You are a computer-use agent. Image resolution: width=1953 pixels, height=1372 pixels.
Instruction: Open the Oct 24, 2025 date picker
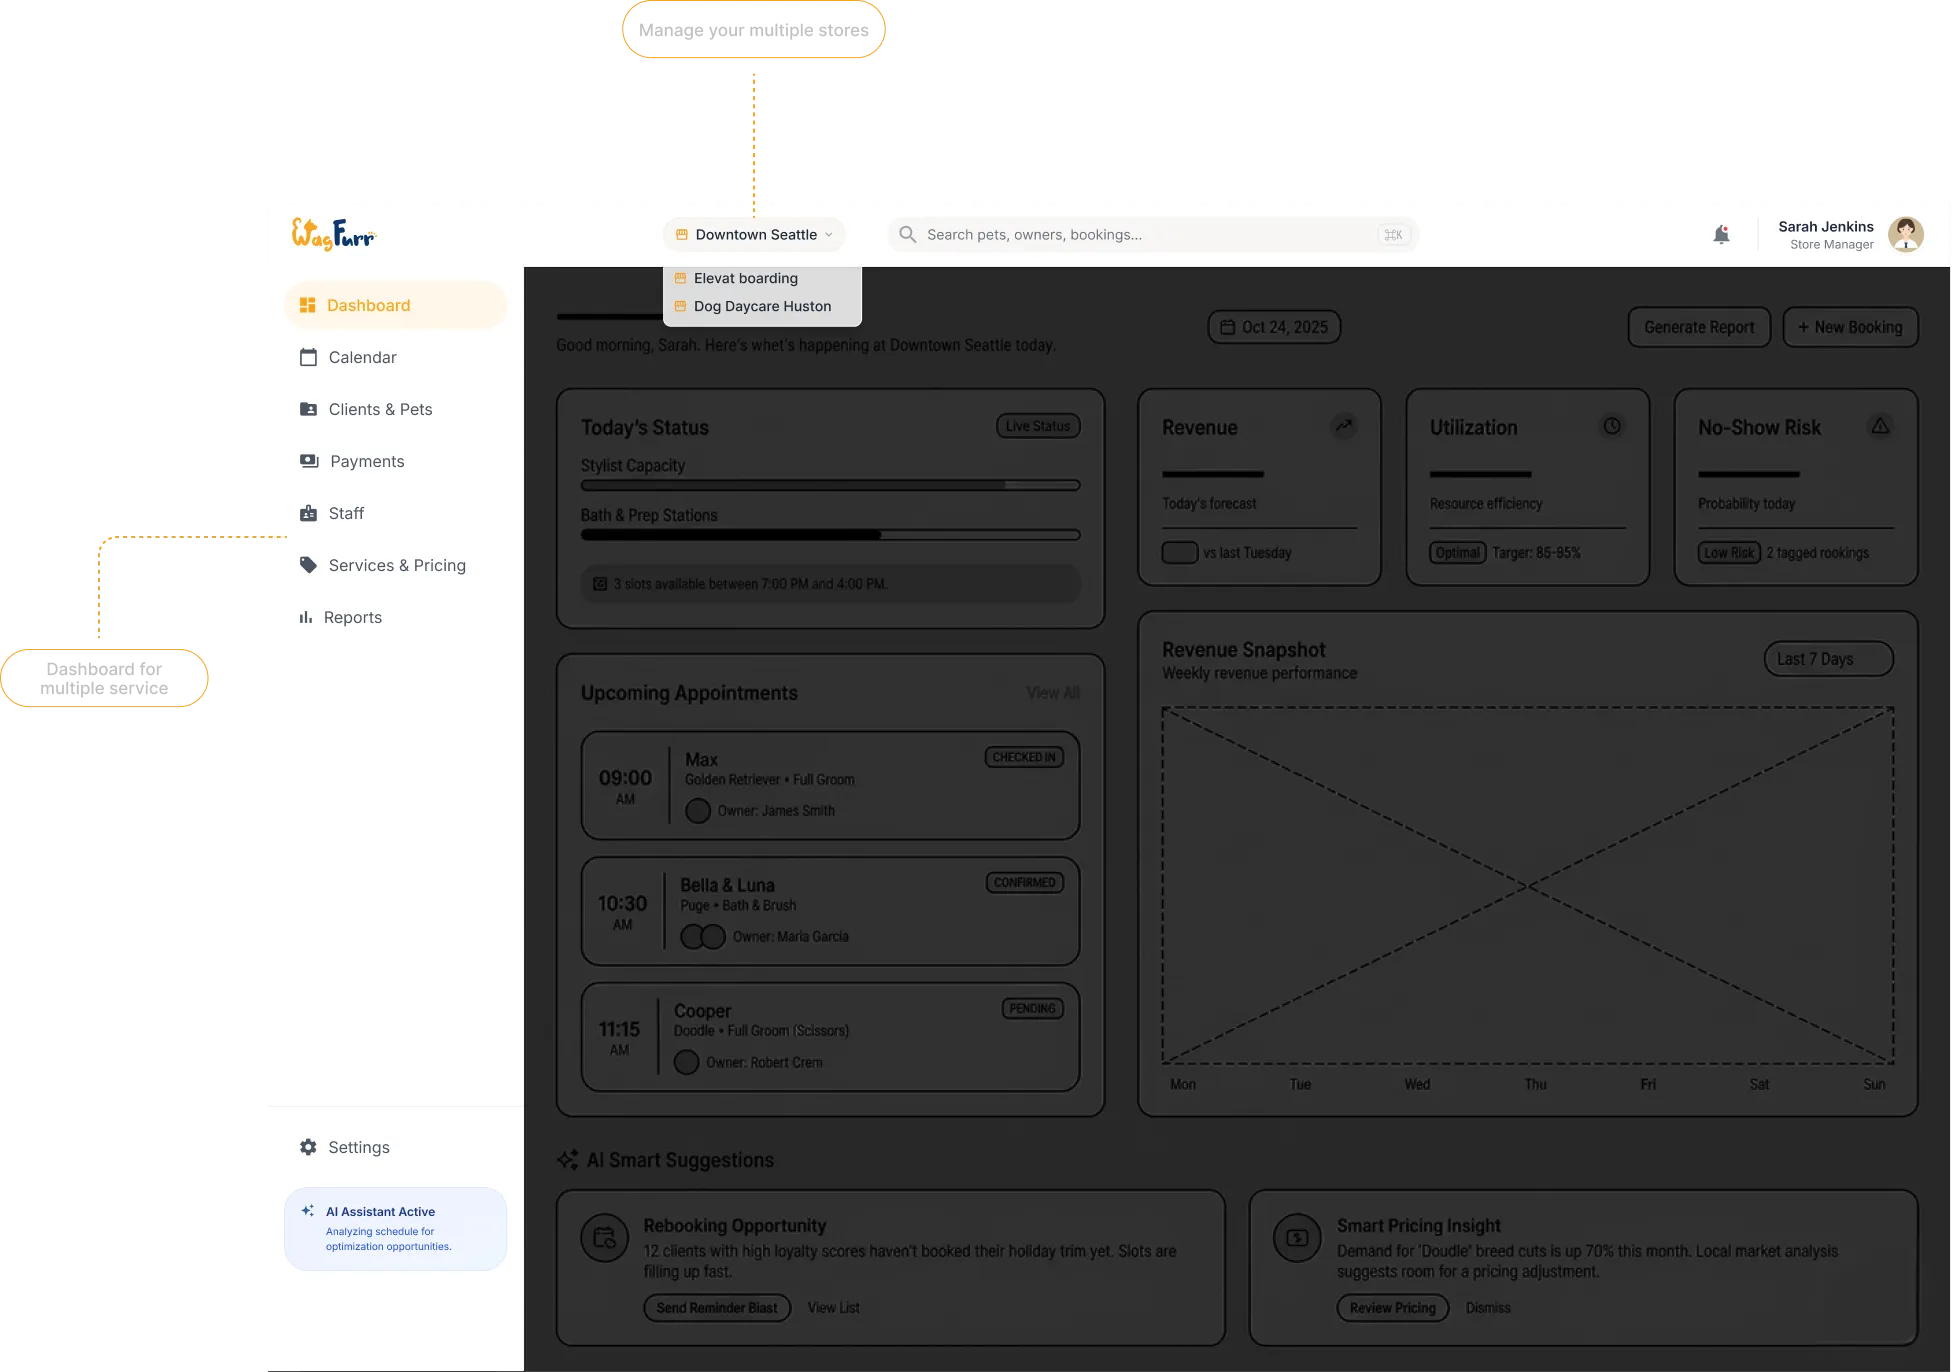(x=1274, y=327)
